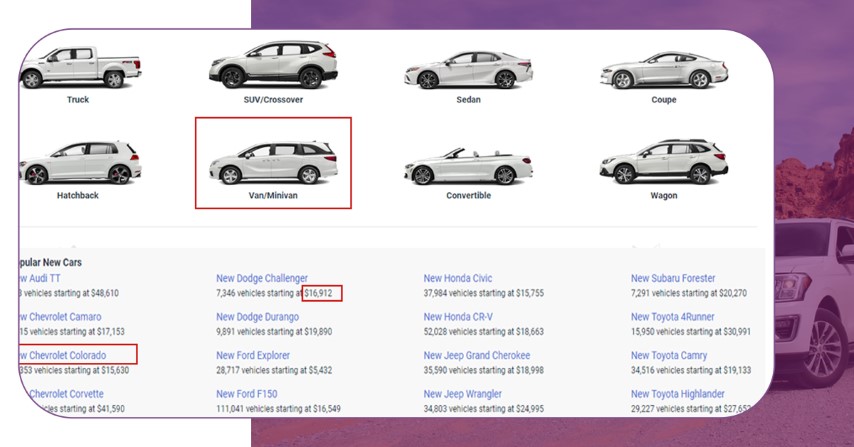Open New Honda CR-V link

[458, 317]
